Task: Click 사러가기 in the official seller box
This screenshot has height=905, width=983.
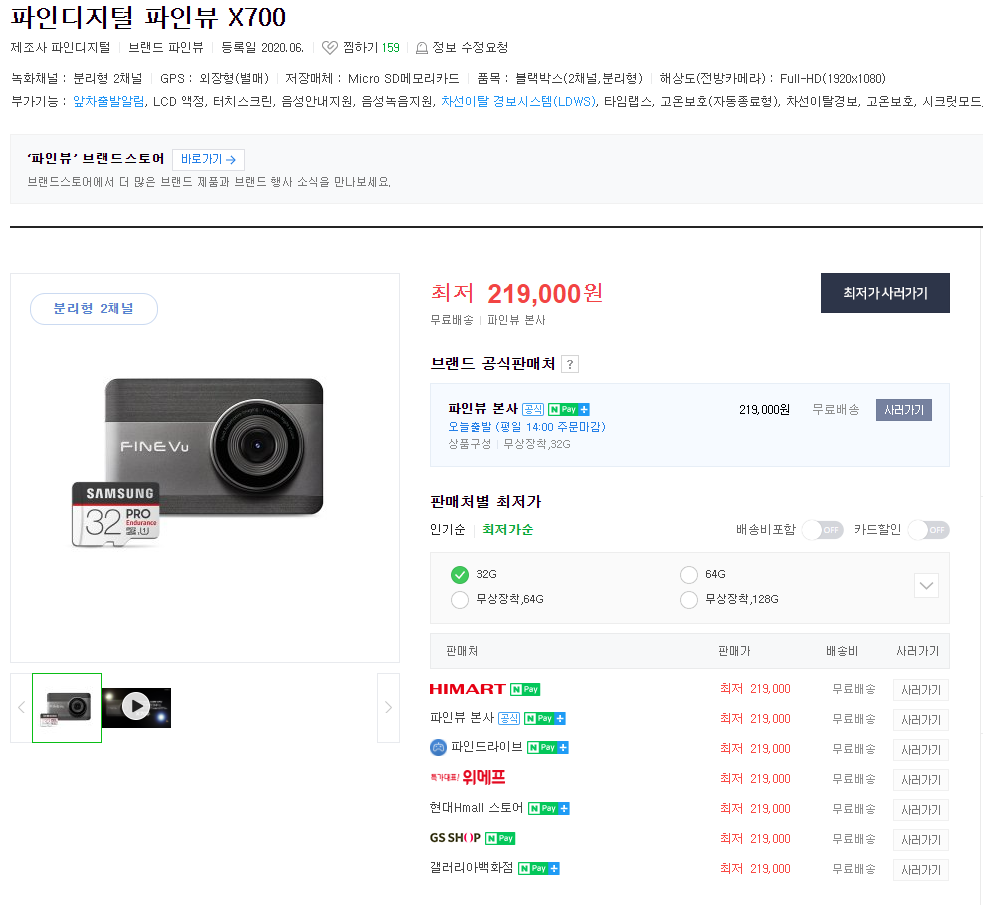Action: click(x=903, y=410)
